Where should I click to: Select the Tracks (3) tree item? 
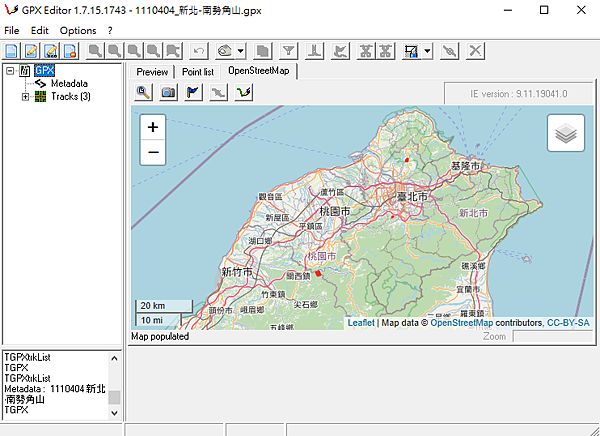click(71, 96)
